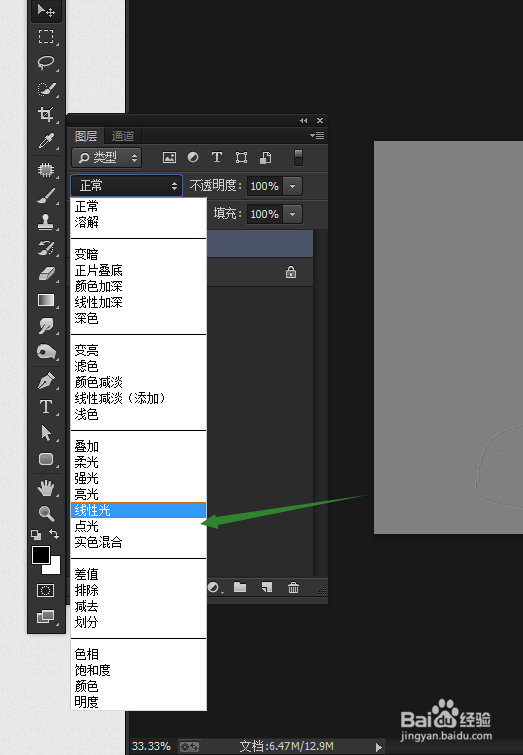Select the Rectangular Marquee tool
This screenshot has height=755, width=523.
coord(46,37)
